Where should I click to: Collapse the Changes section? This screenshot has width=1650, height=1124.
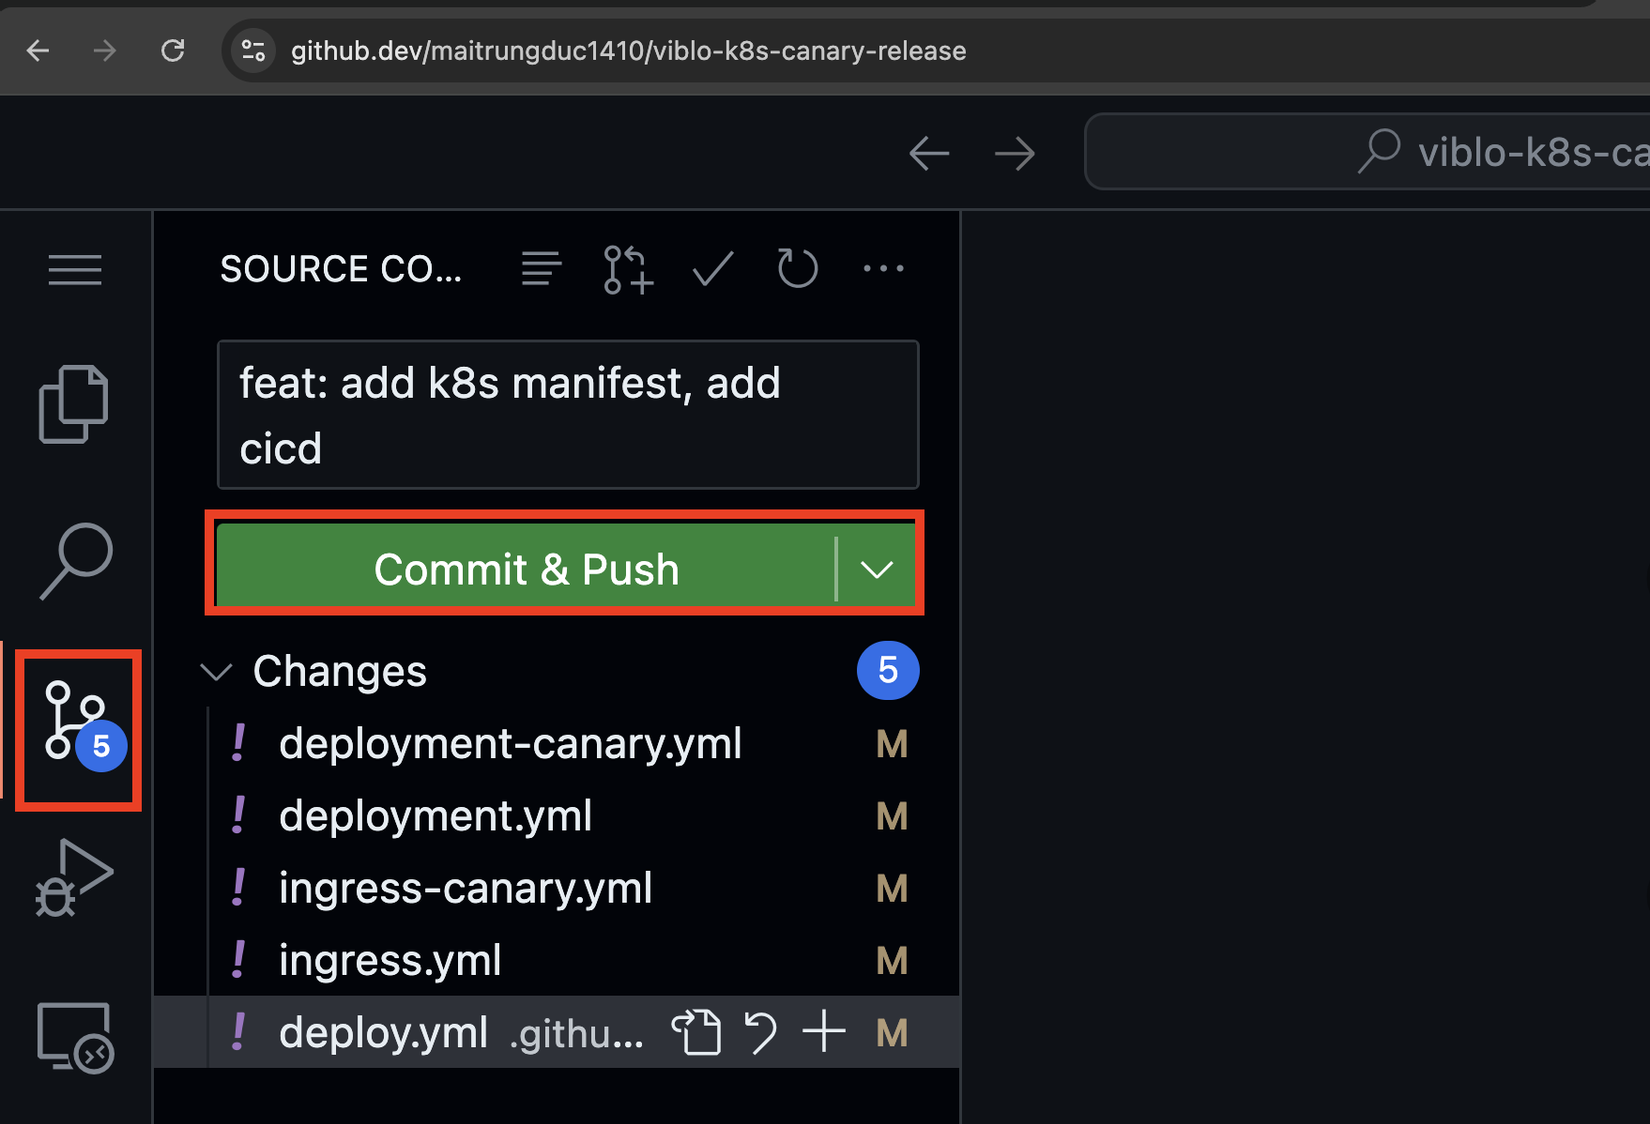click(216, 671)
